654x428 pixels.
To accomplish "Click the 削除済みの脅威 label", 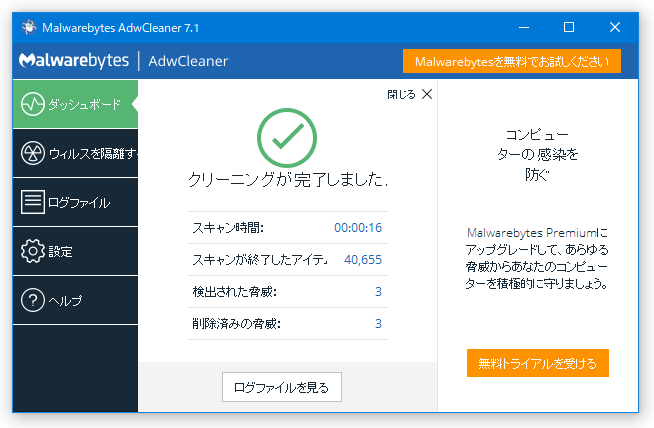I will pyautogui.click(x=236, y=323).
